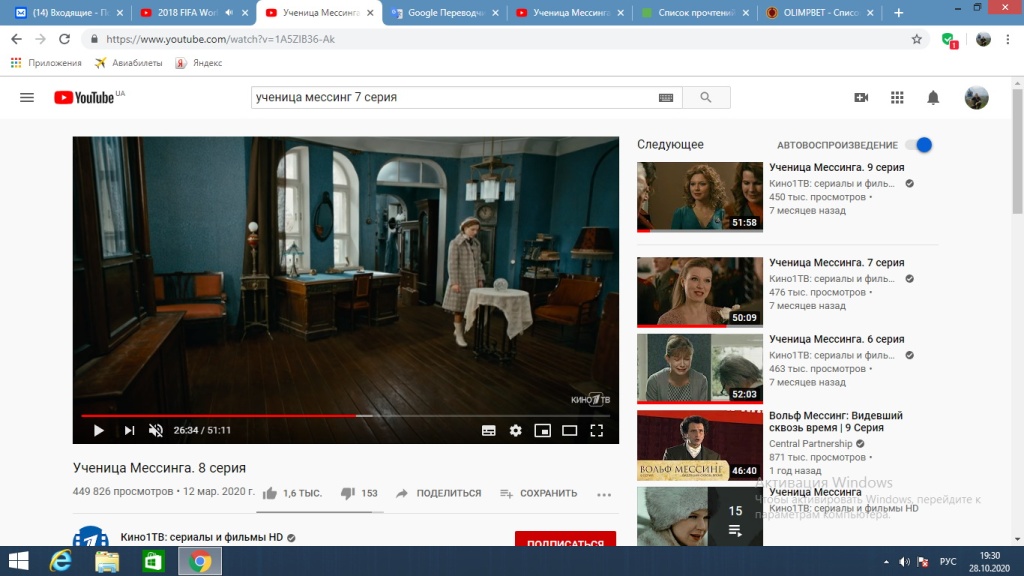Open Ученица Мессинга playlist of 15 videos
1024x576 pixels.
click(699, 516)
